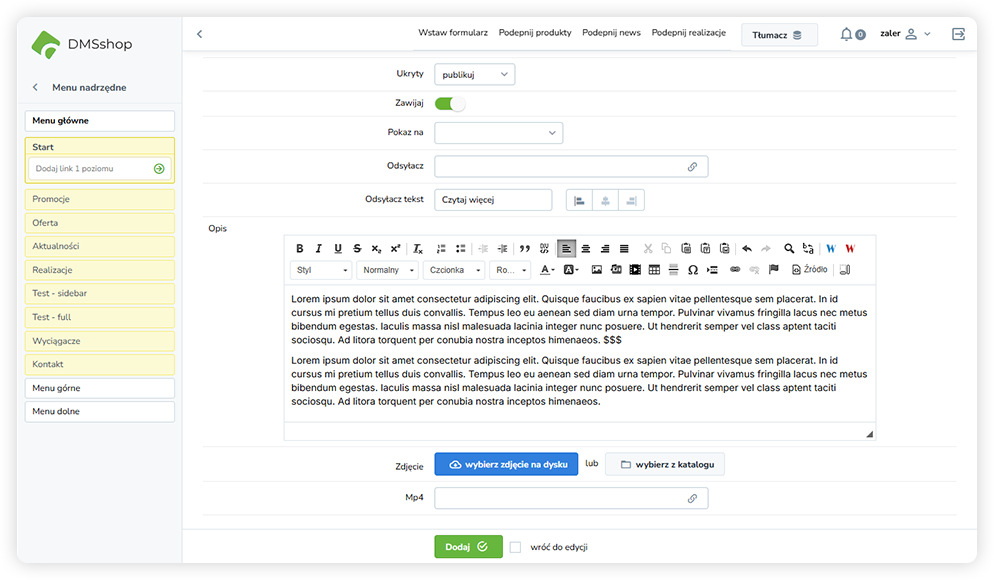Click 'Podepnij produkty' in top bar
The width and height of the screenshot is (994, 580).
535,33
